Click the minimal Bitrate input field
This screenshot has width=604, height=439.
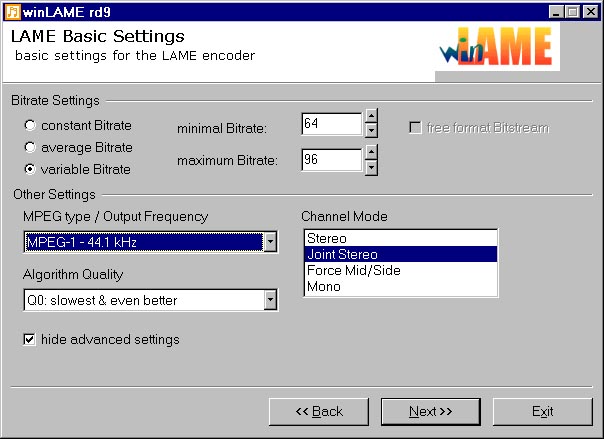332,124
